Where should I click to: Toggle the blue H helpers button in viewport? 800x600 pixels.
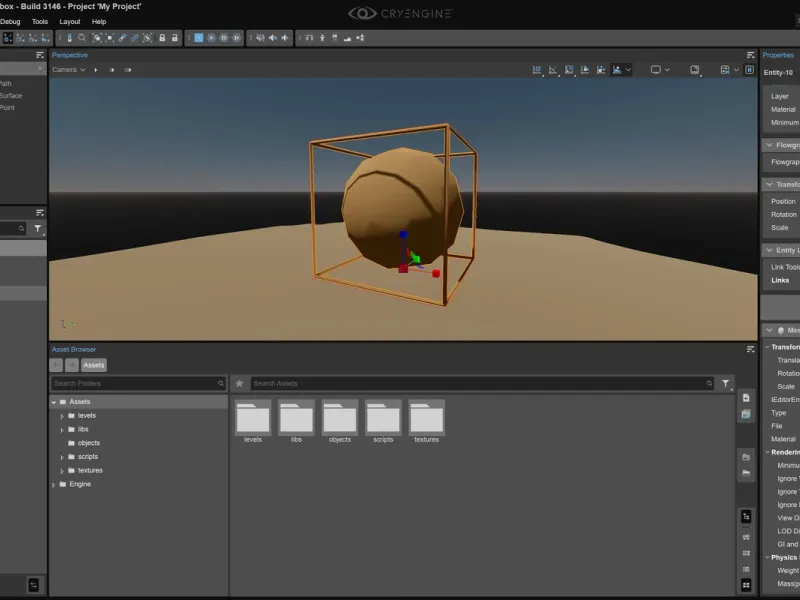tap(749, 70)
